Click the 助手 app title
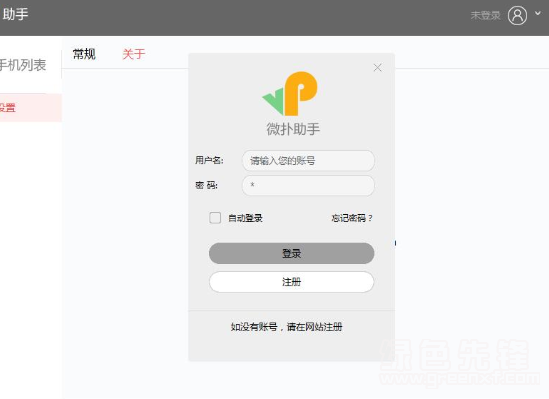Image resolution: width=549 pixels, height=399 pixels. pyautogui.click(x=15, y=14)
